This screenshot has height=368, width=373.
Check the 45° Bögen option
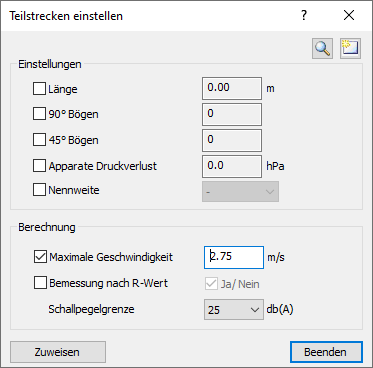[39, 140]
